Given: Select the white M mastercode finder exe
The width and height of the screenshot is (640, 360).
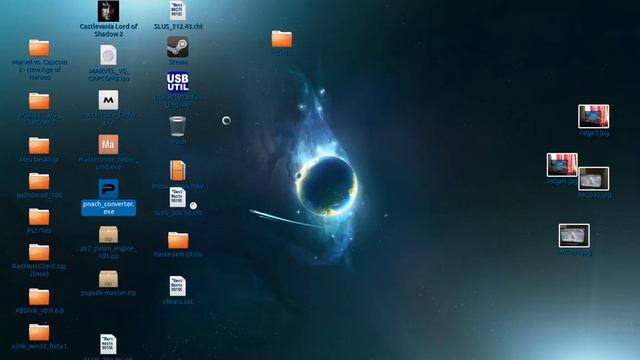Looking at the screenshot, I should 108,100.
